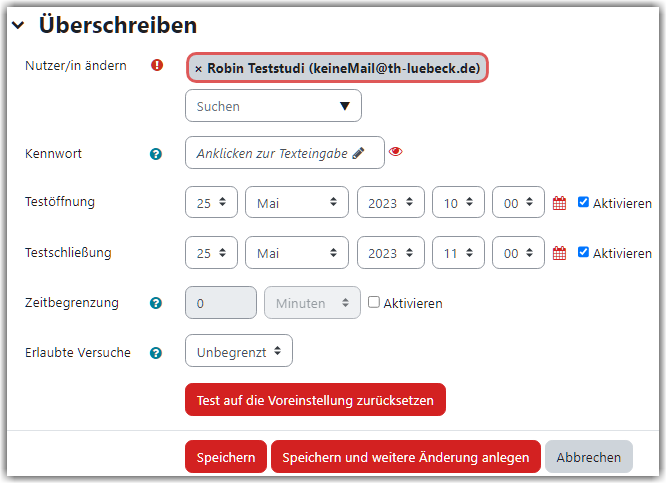
Task: Open calendar picker for Testschließung
Action: tap(559, 253)
